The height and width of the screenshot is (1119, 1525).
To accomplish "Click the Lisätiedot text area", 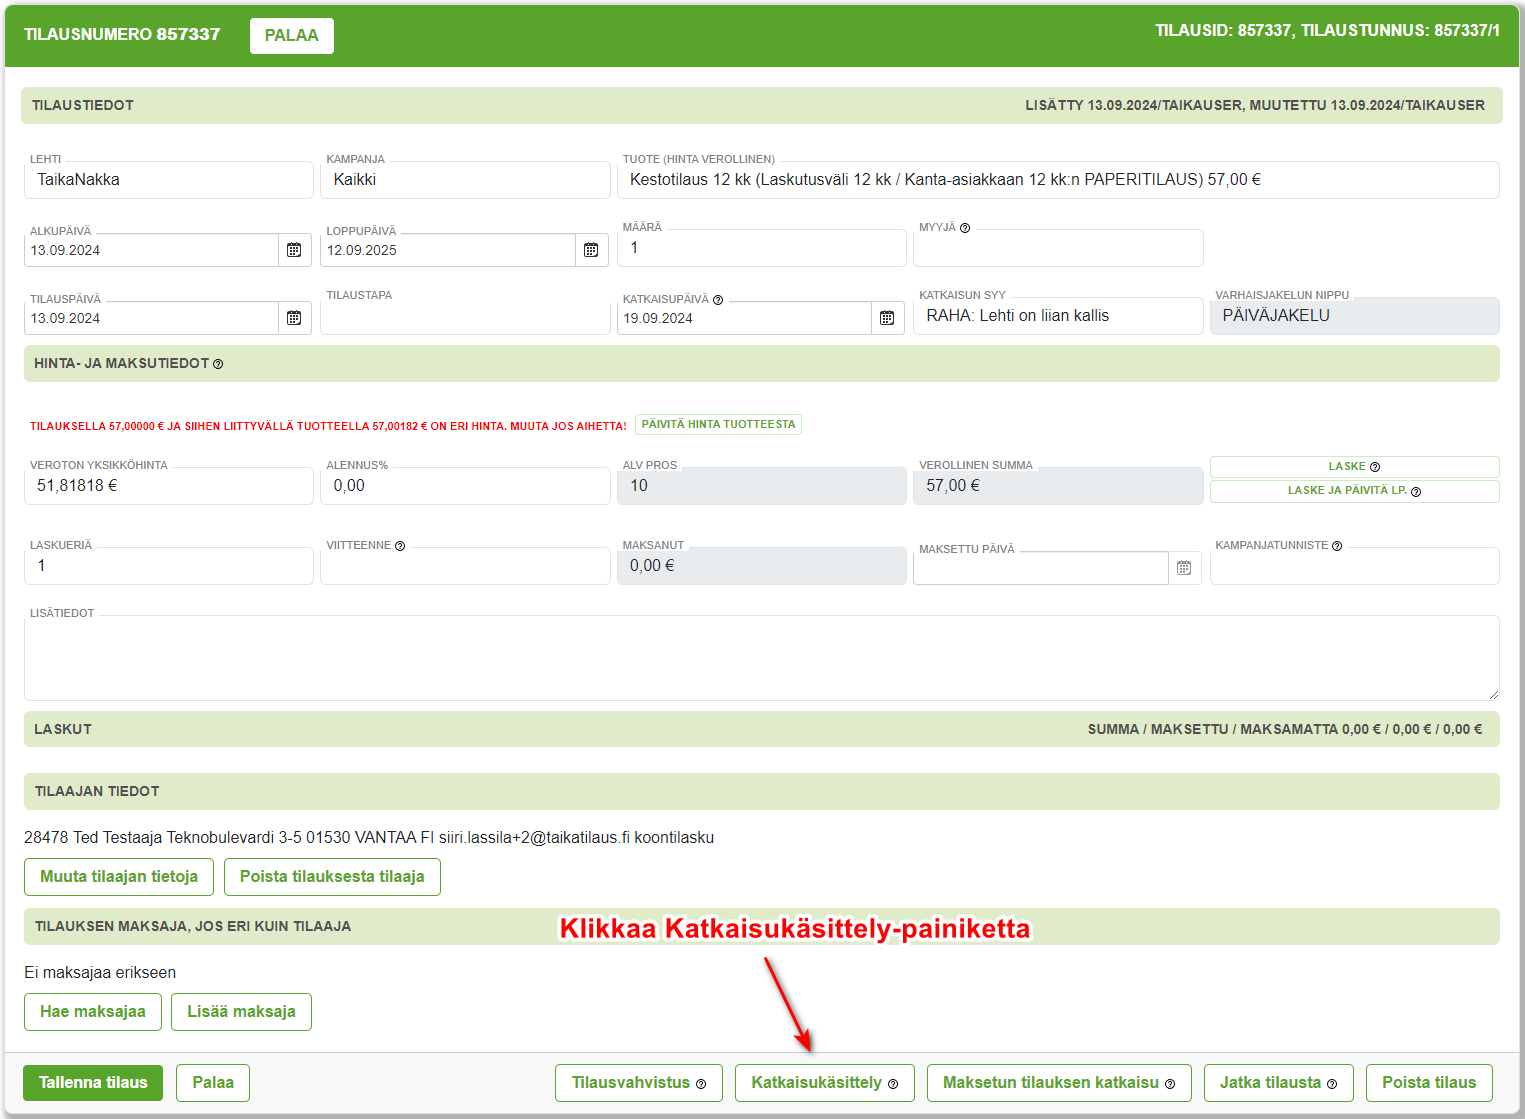I will [762, 658].
